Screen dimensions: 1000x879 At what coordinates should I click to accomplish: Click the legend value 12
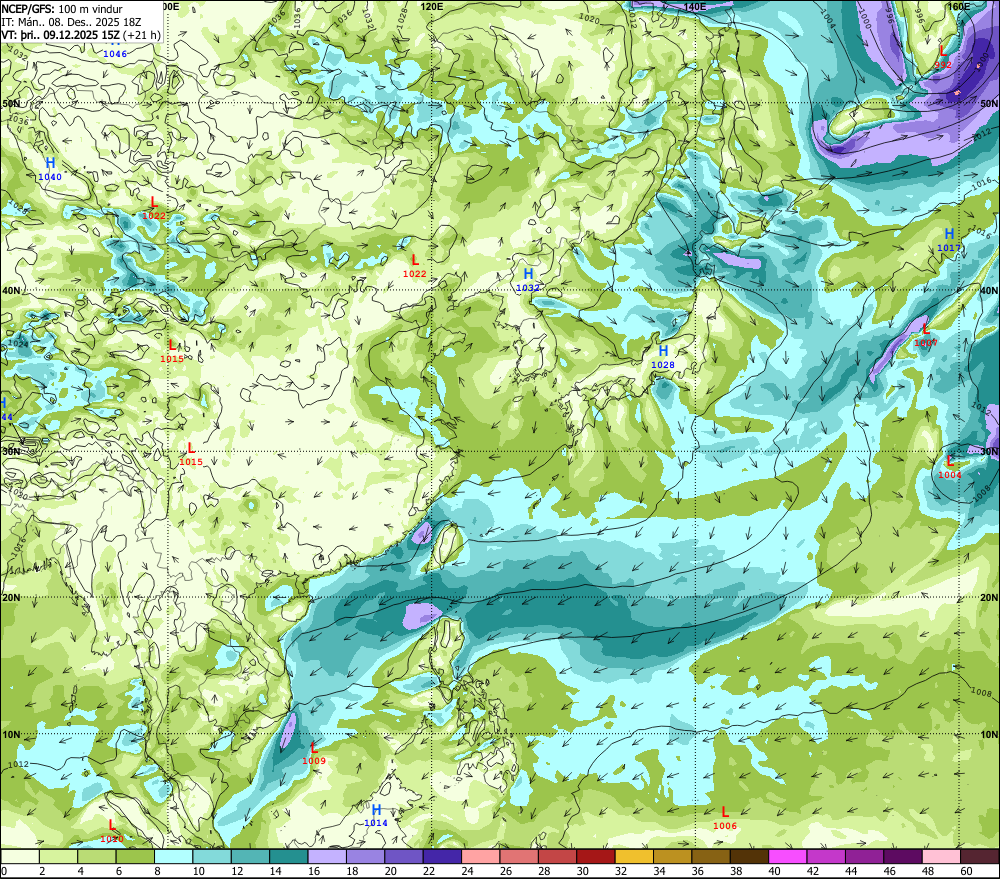click(237, 871)
